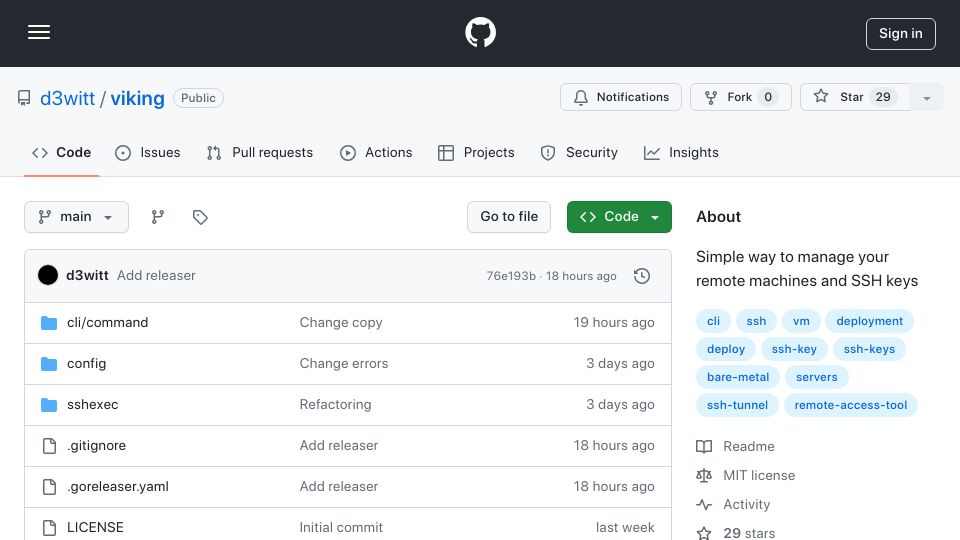Go to the GitHub homepage logo
Viewport: 960px width, 540px height.
pyautogui.click(x=480, y=32)
